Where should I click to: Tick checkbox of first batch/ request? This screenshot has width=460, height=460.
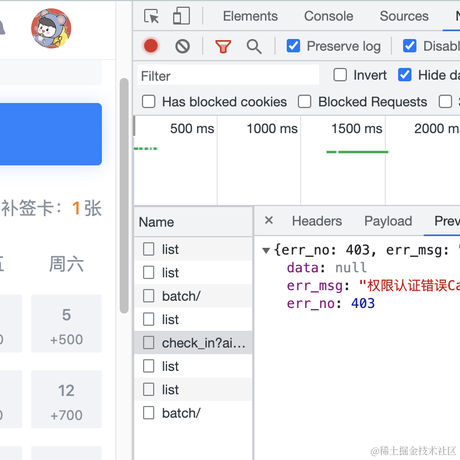coord(149,296)
